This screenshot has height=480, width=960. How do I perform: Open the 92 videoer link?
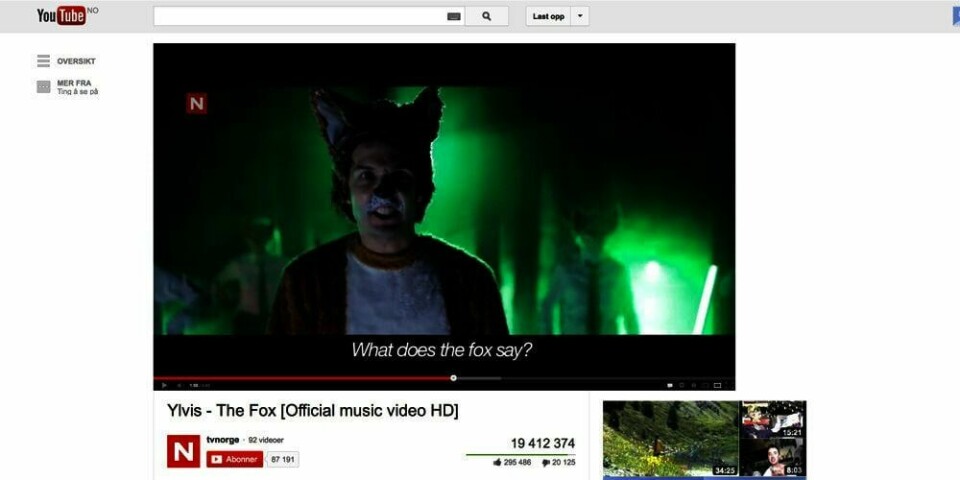266,440
